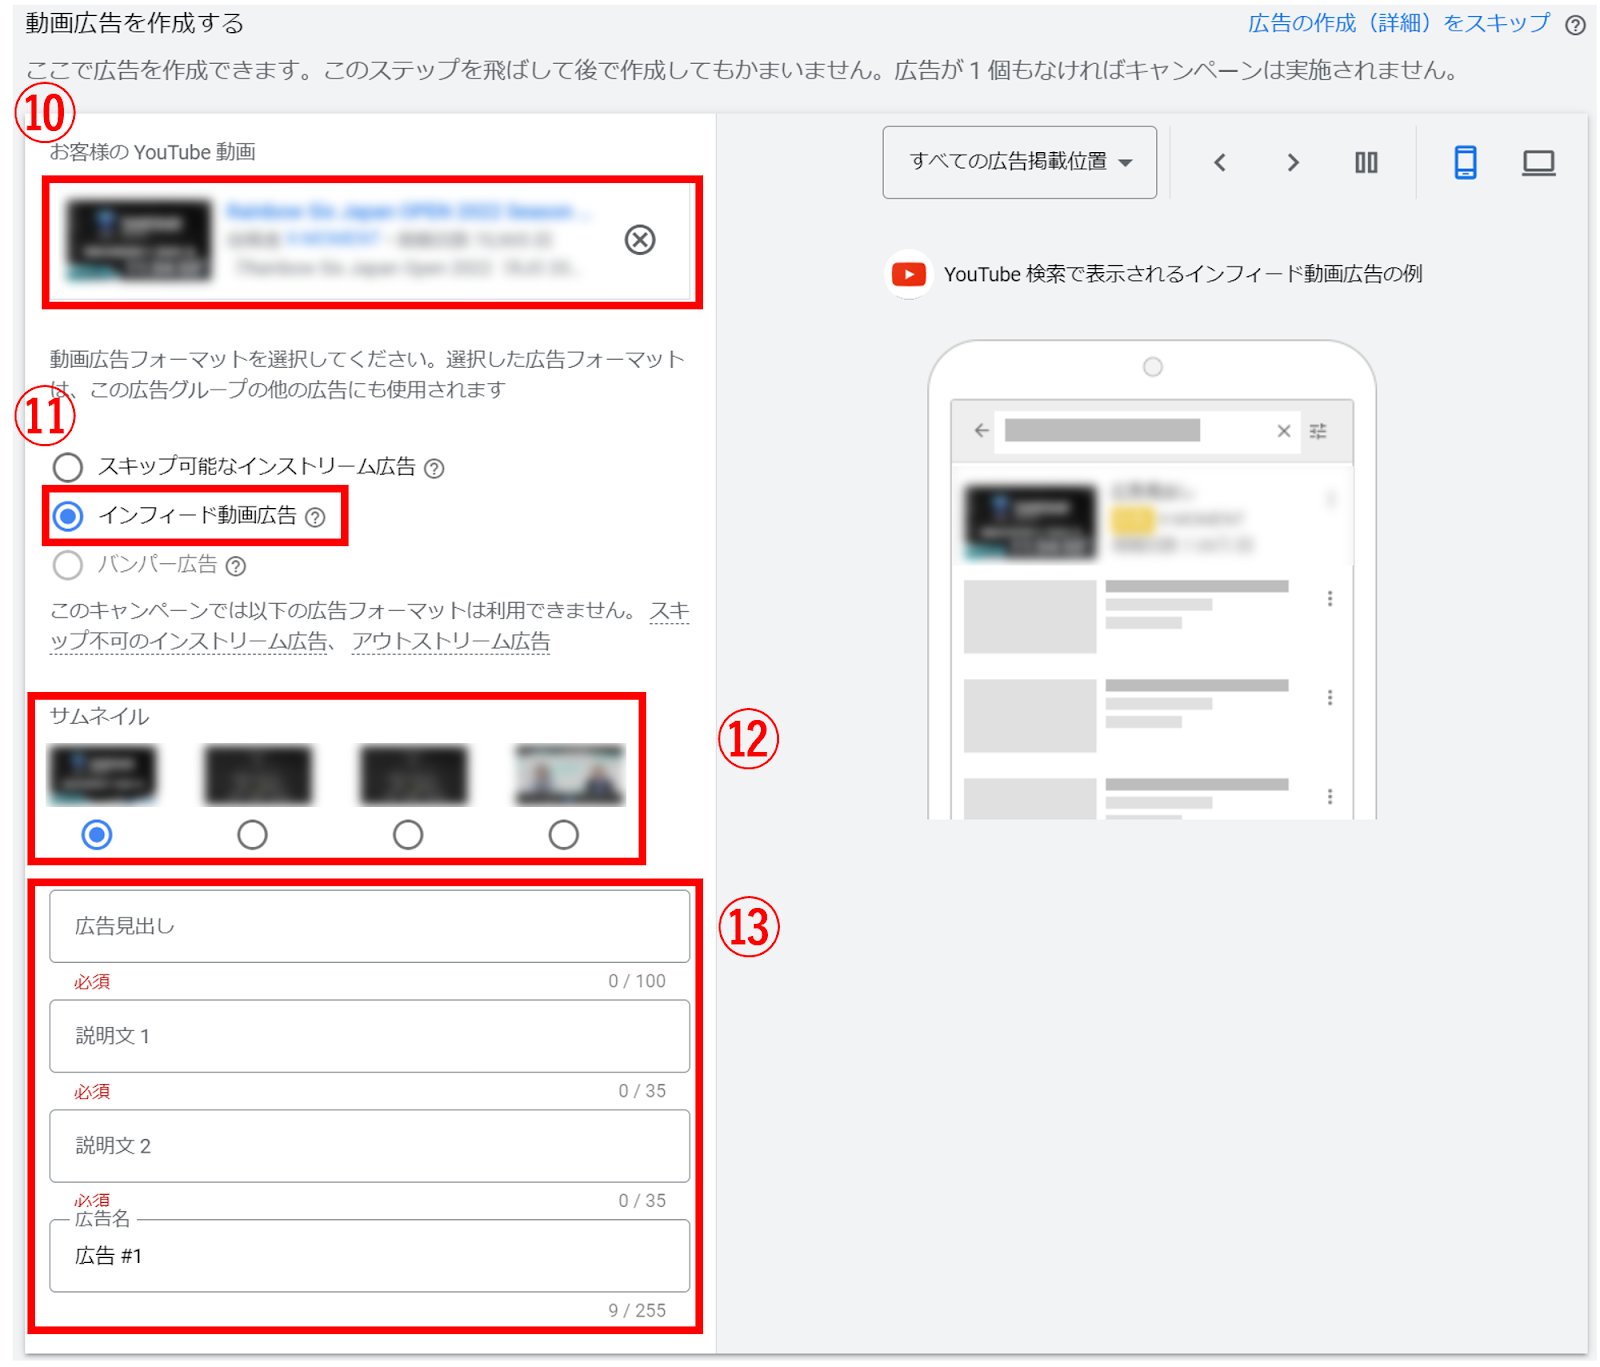Show next ad placement preview
The image size is (1600, 1367).
[x=1292, y=163]
